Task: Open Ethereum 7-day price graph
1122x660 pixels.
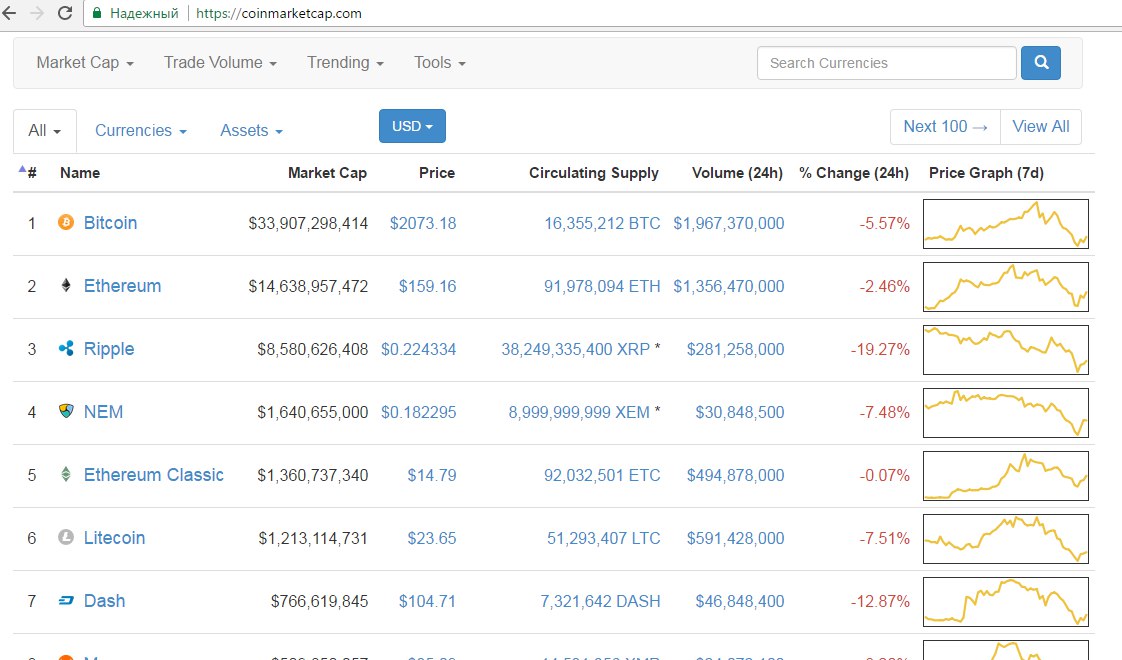Action: tap(1005, 287)
